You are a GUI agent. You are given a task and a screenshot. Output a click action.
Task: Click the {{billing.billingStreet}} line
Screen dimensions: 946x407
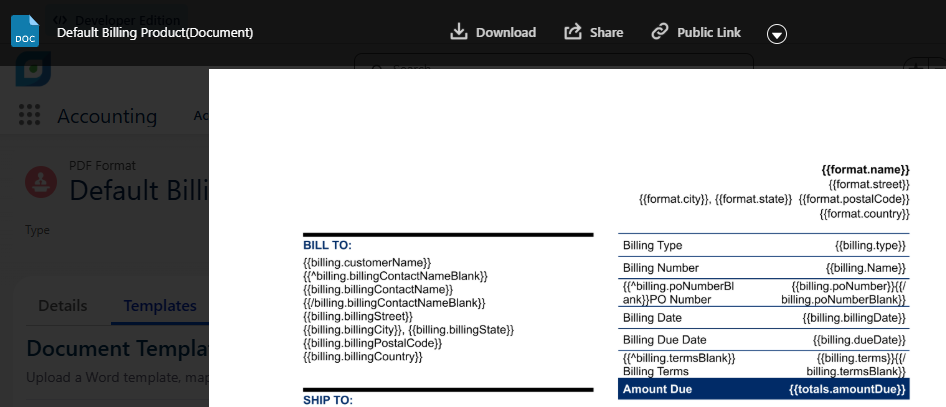tap(358, 316)
